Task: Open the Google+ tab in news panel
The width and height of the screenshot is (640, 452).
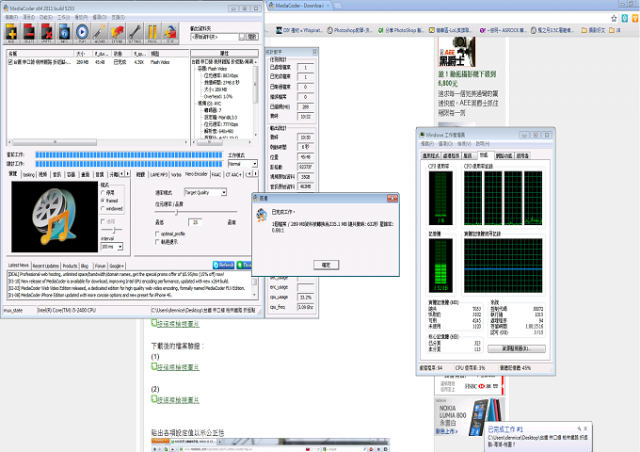Action: pos(117,266)
